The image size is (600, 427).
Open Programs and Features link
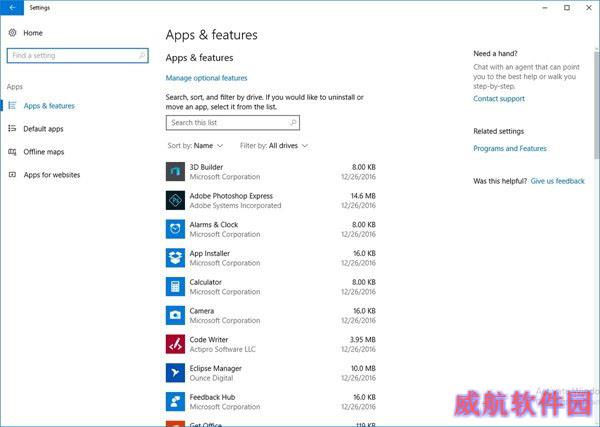[510, 148]
